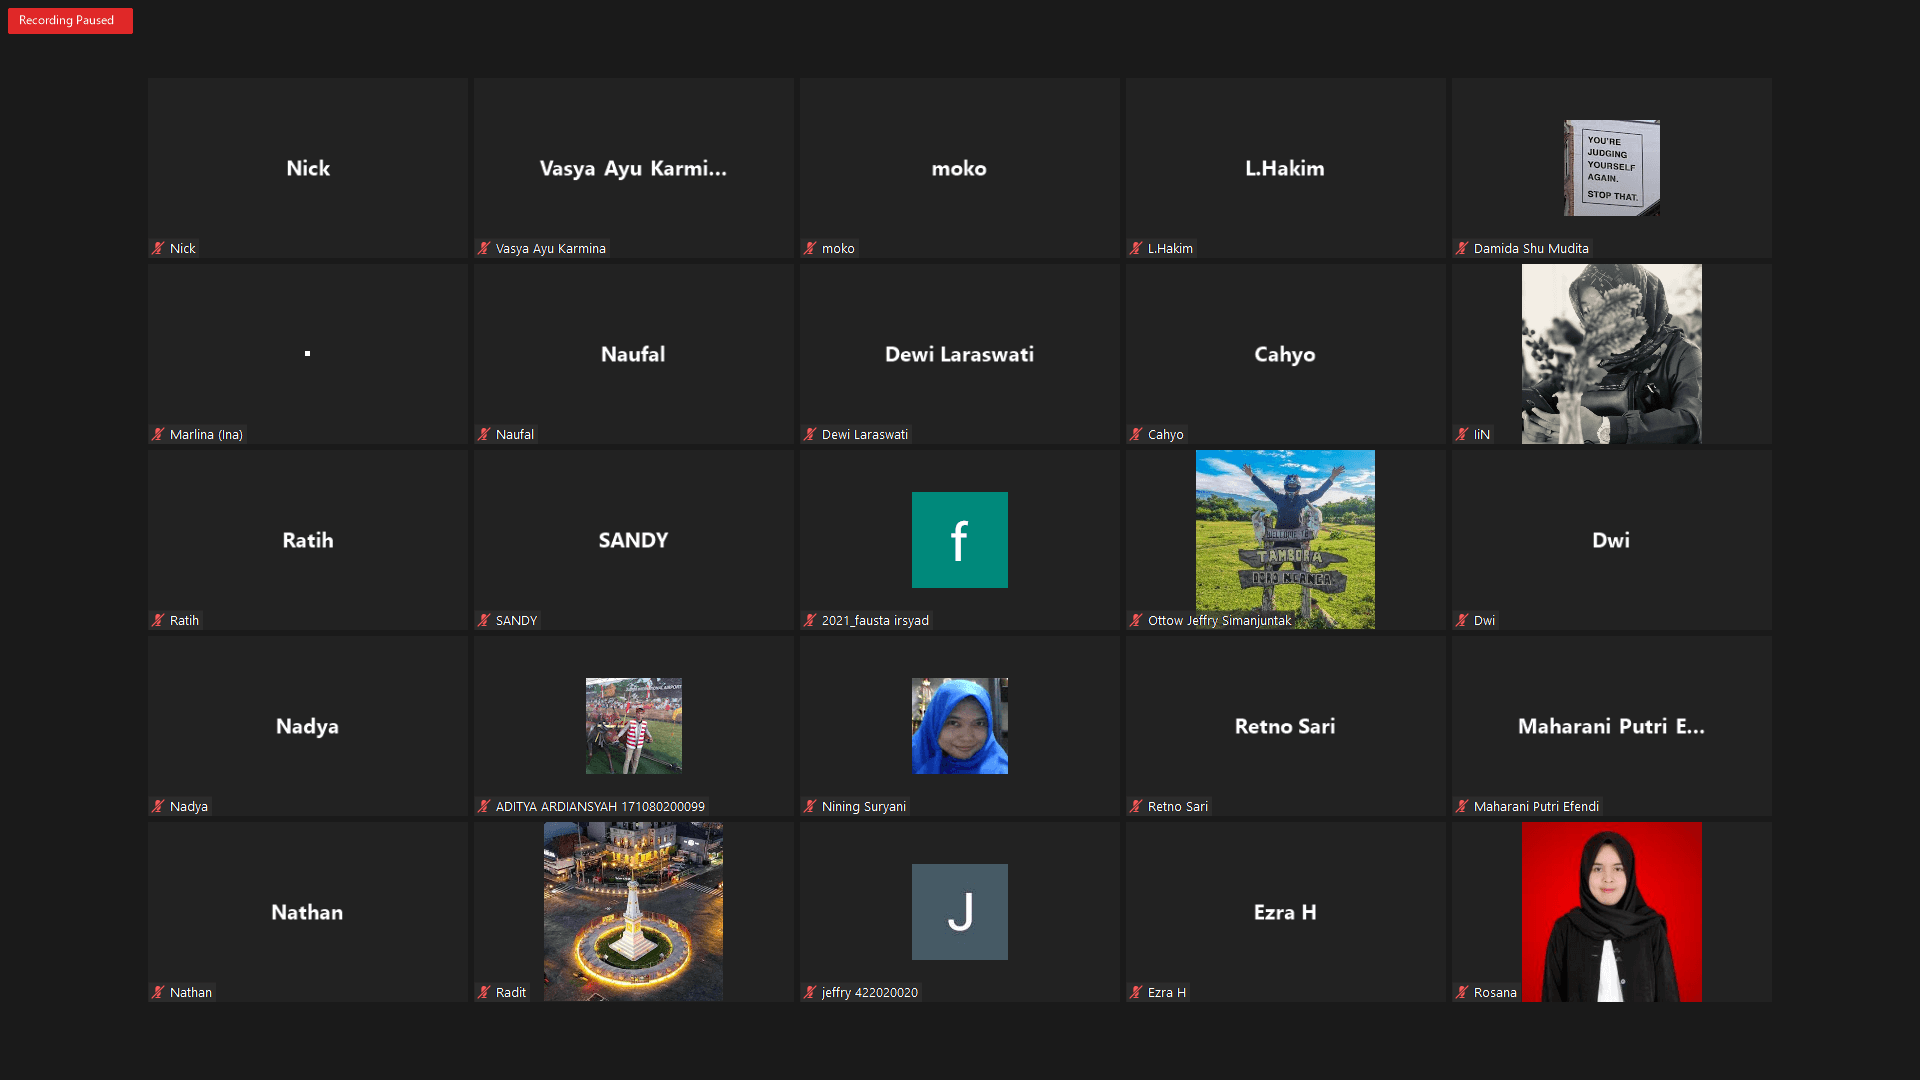The image size is (1920, 1080).
Task: Click muted mic icon beside Retno Sari
Action: coord(1136,807)
